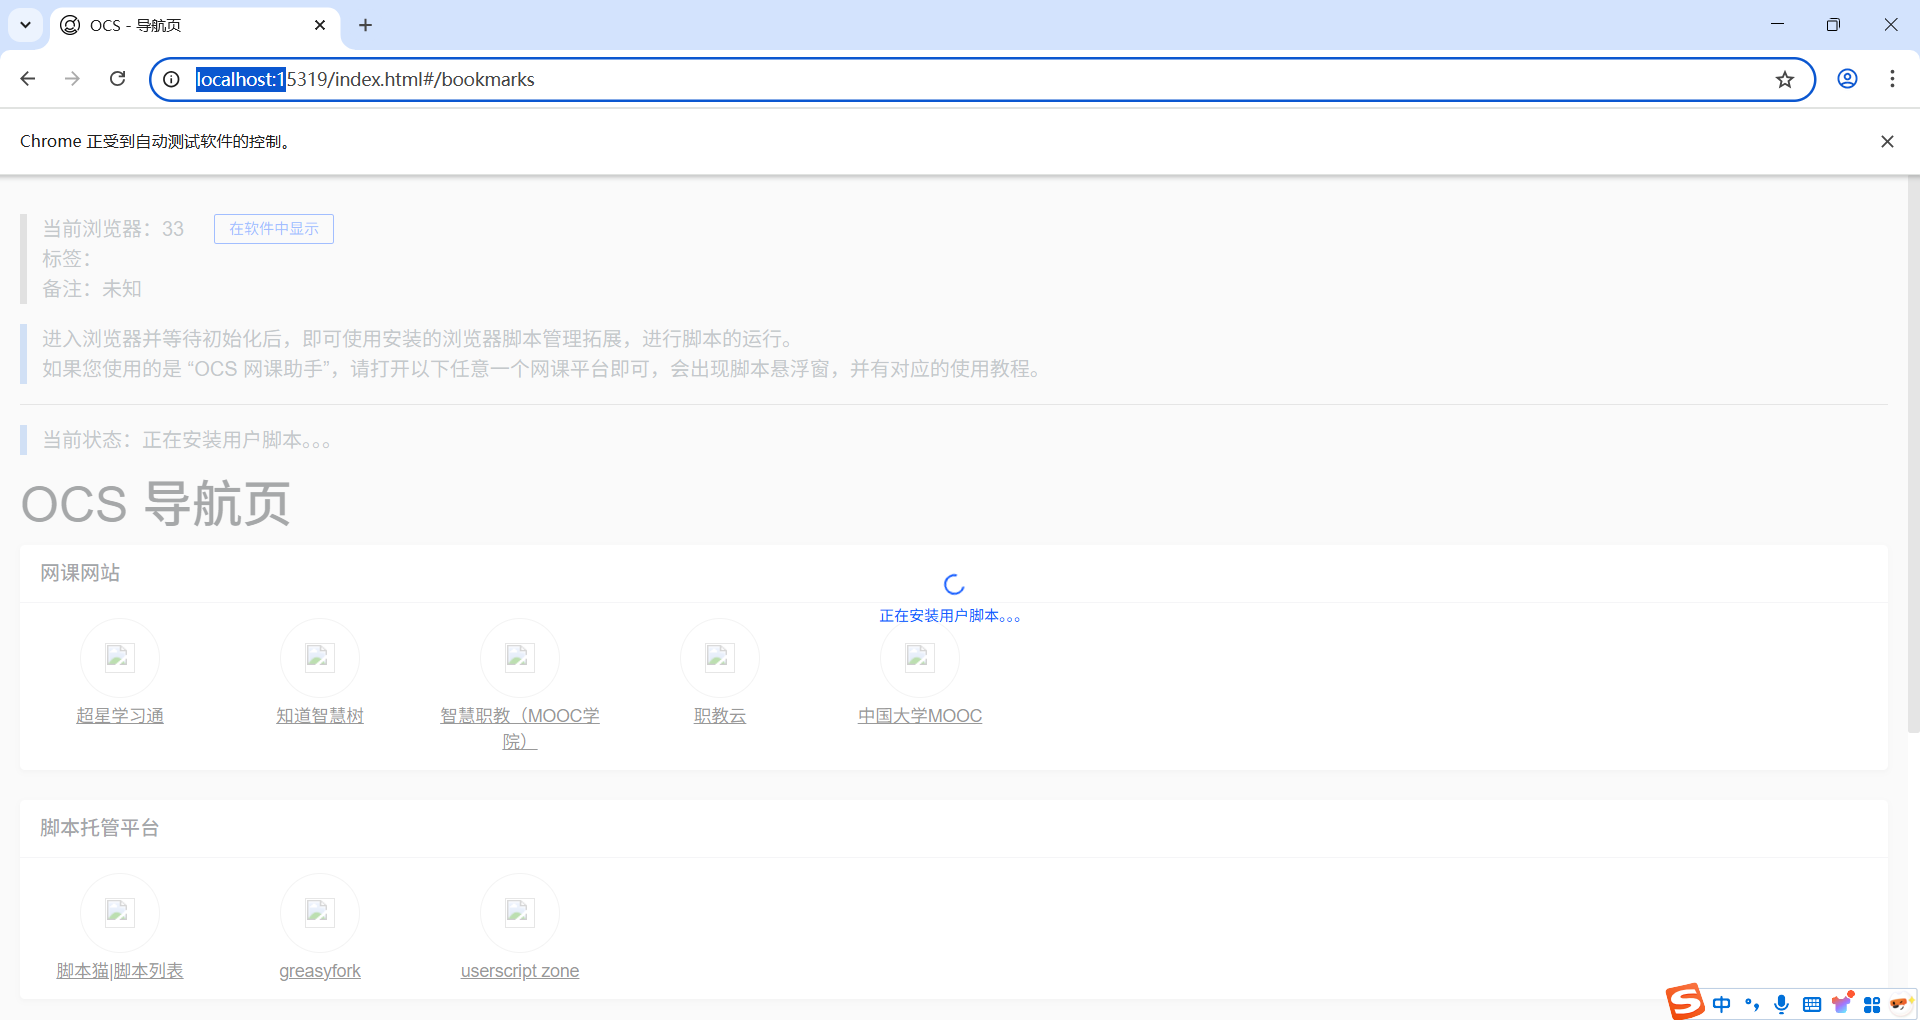
Task: Go back with the browser back arrow
Action: click(x=28, y=79)
